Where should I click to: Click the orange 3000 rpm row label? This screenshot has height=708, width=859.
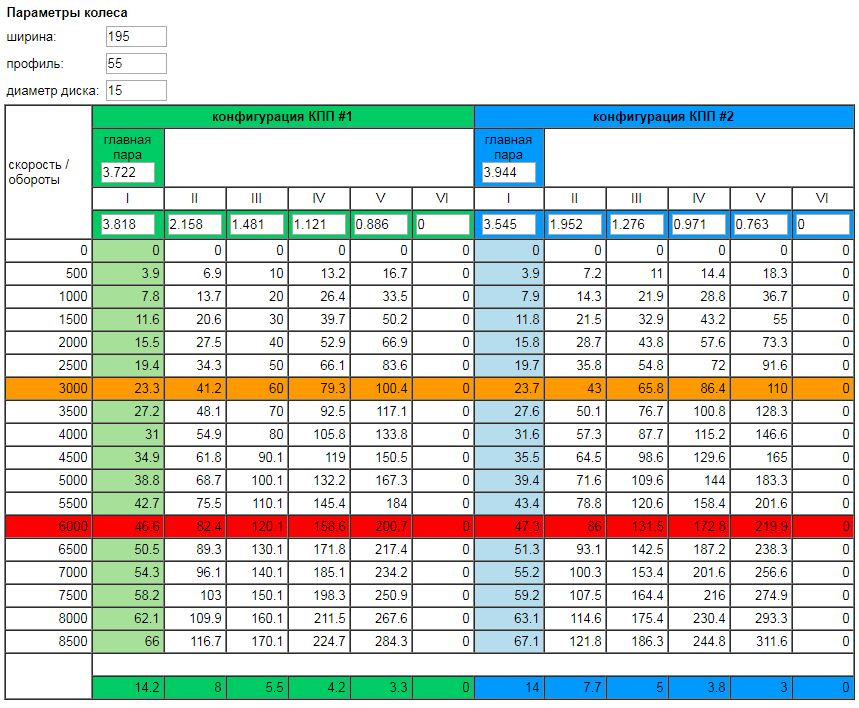point(48,387)
